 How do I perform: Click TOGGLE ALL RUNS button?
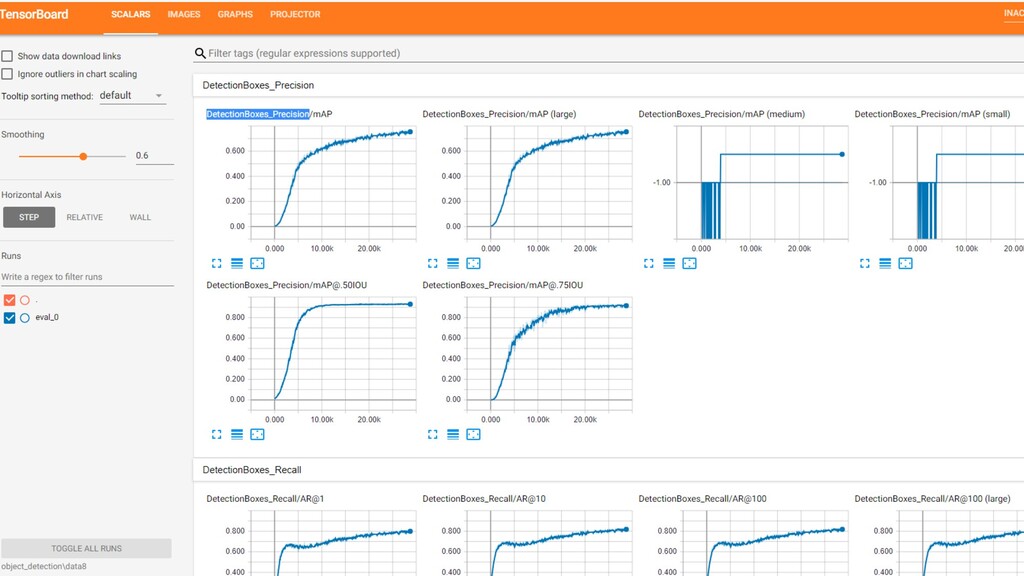point(86,549)
